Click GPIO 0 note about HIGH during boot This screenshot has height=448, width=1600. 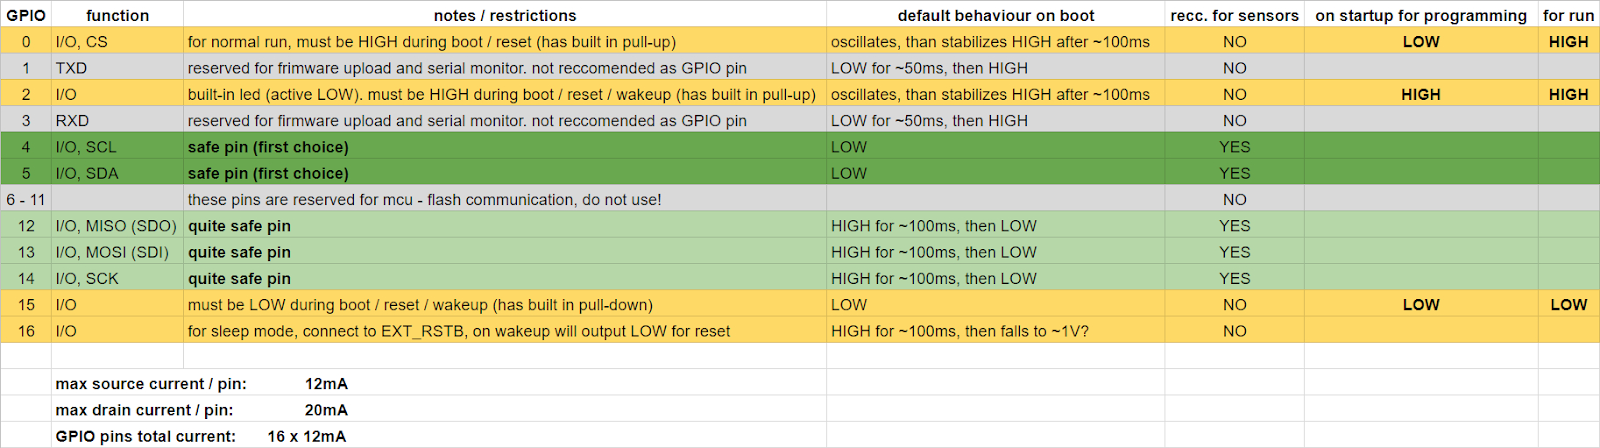click(505, 42)
